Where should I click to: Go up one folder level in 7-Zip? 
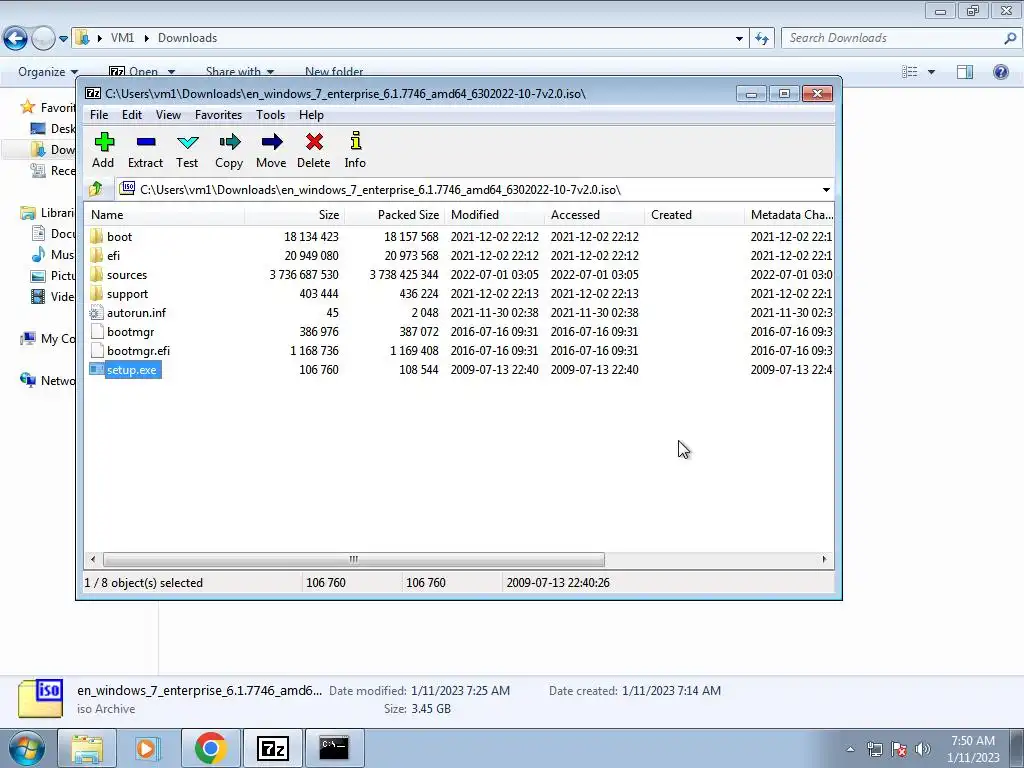click(96, 189)
